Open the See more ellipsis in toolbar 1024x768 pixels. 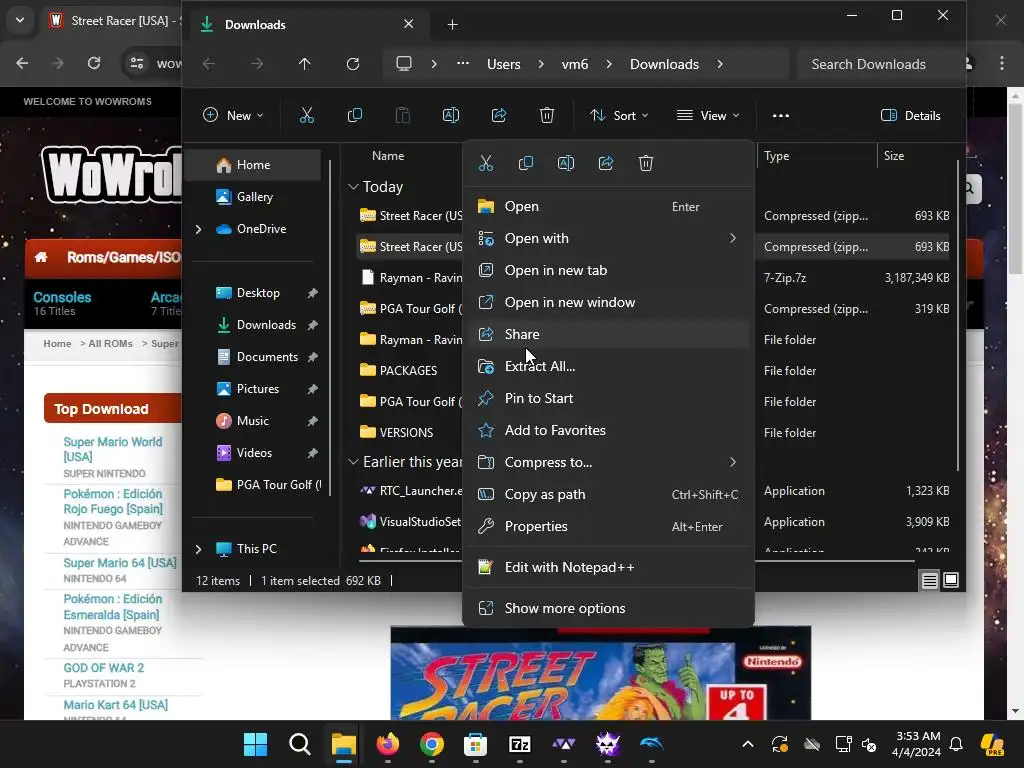click(781, 116)
